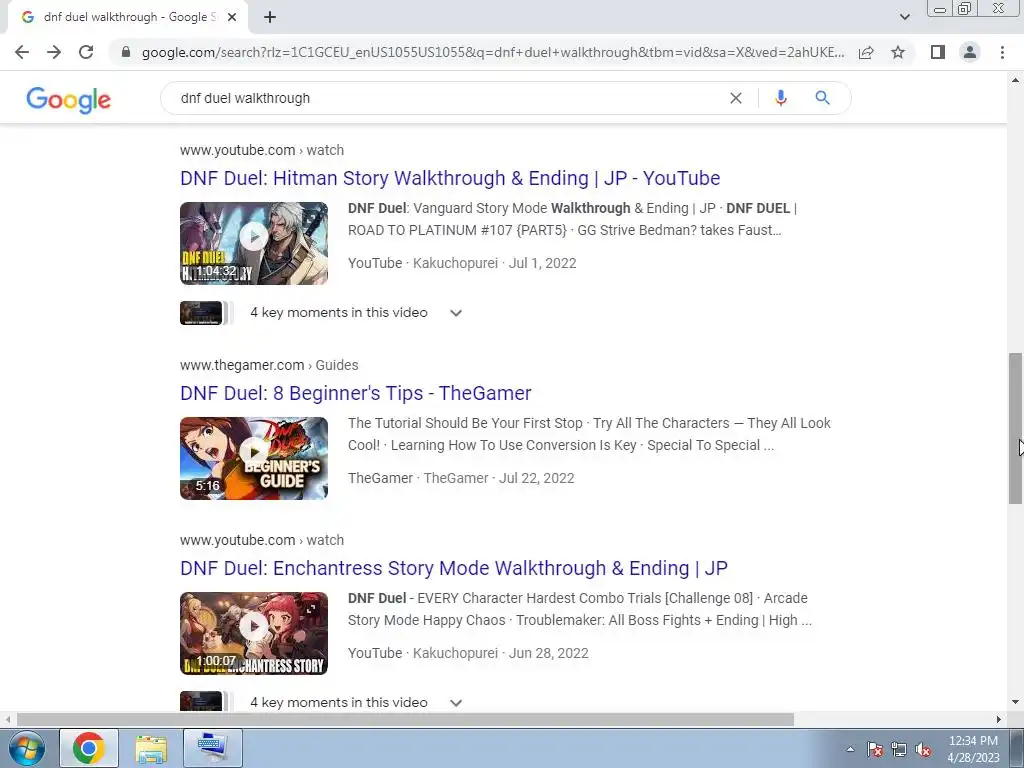This screenshot has width=1024, height=768.
Task: Show hidden system tray icons
Action: pyautogui.click(x=850, y=749)
